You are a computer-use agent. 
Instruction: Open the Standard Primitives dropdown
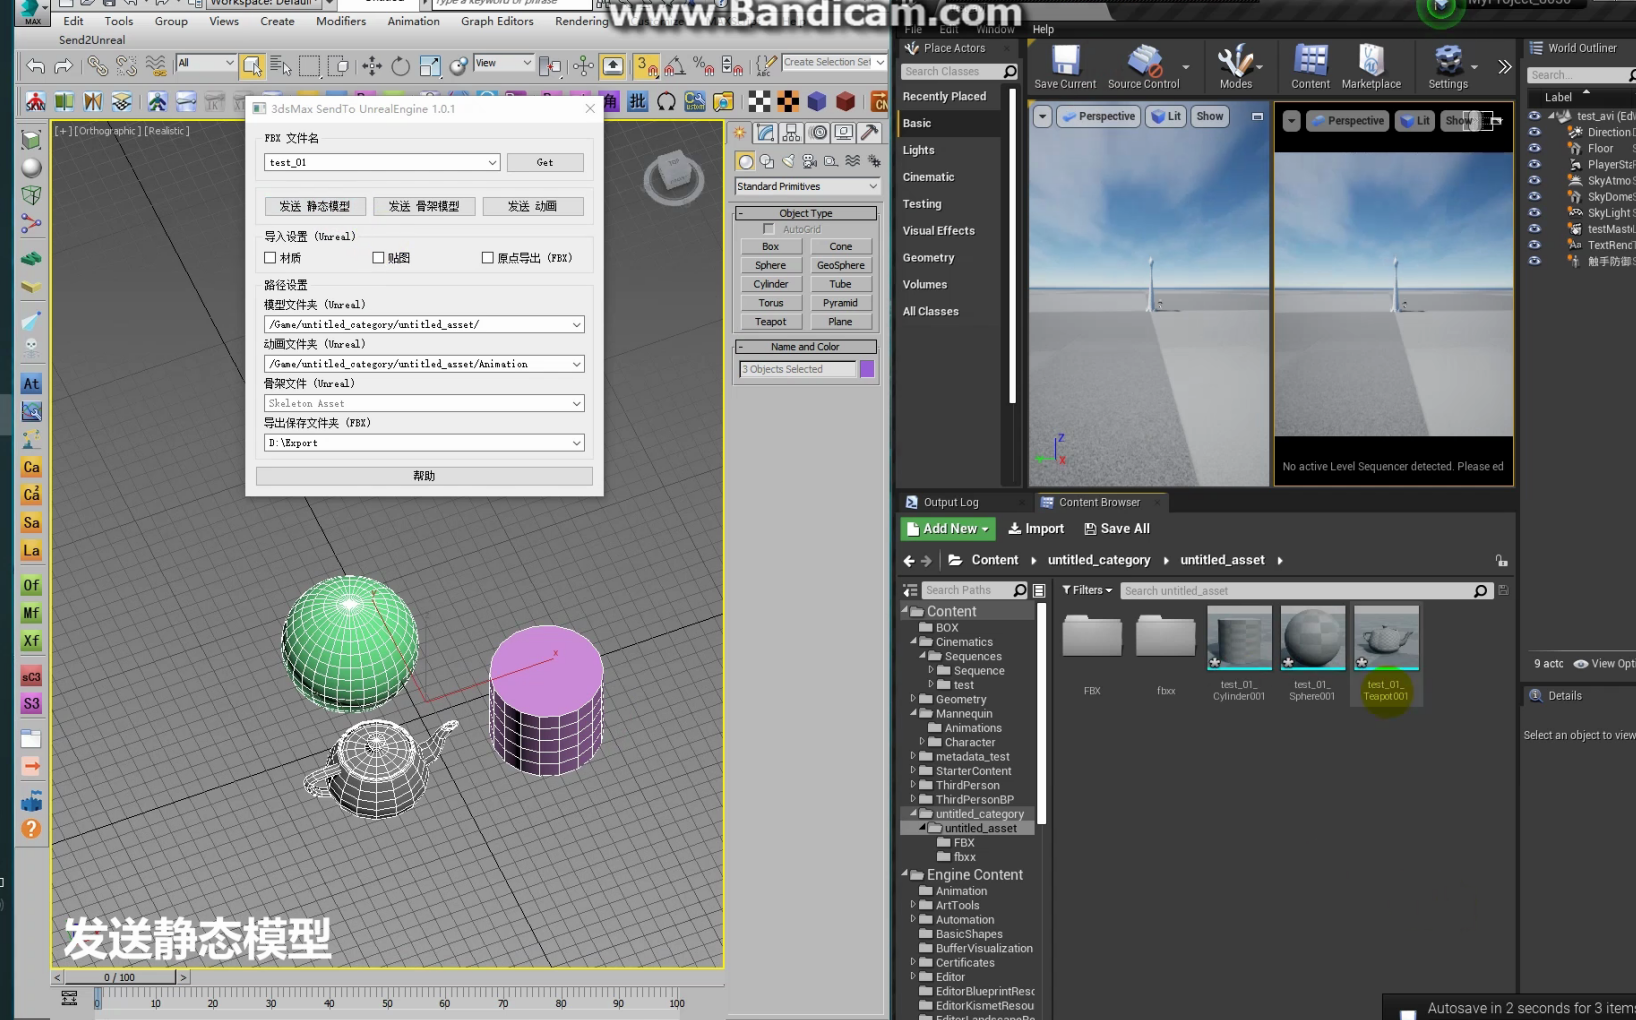tap(807, 187)
